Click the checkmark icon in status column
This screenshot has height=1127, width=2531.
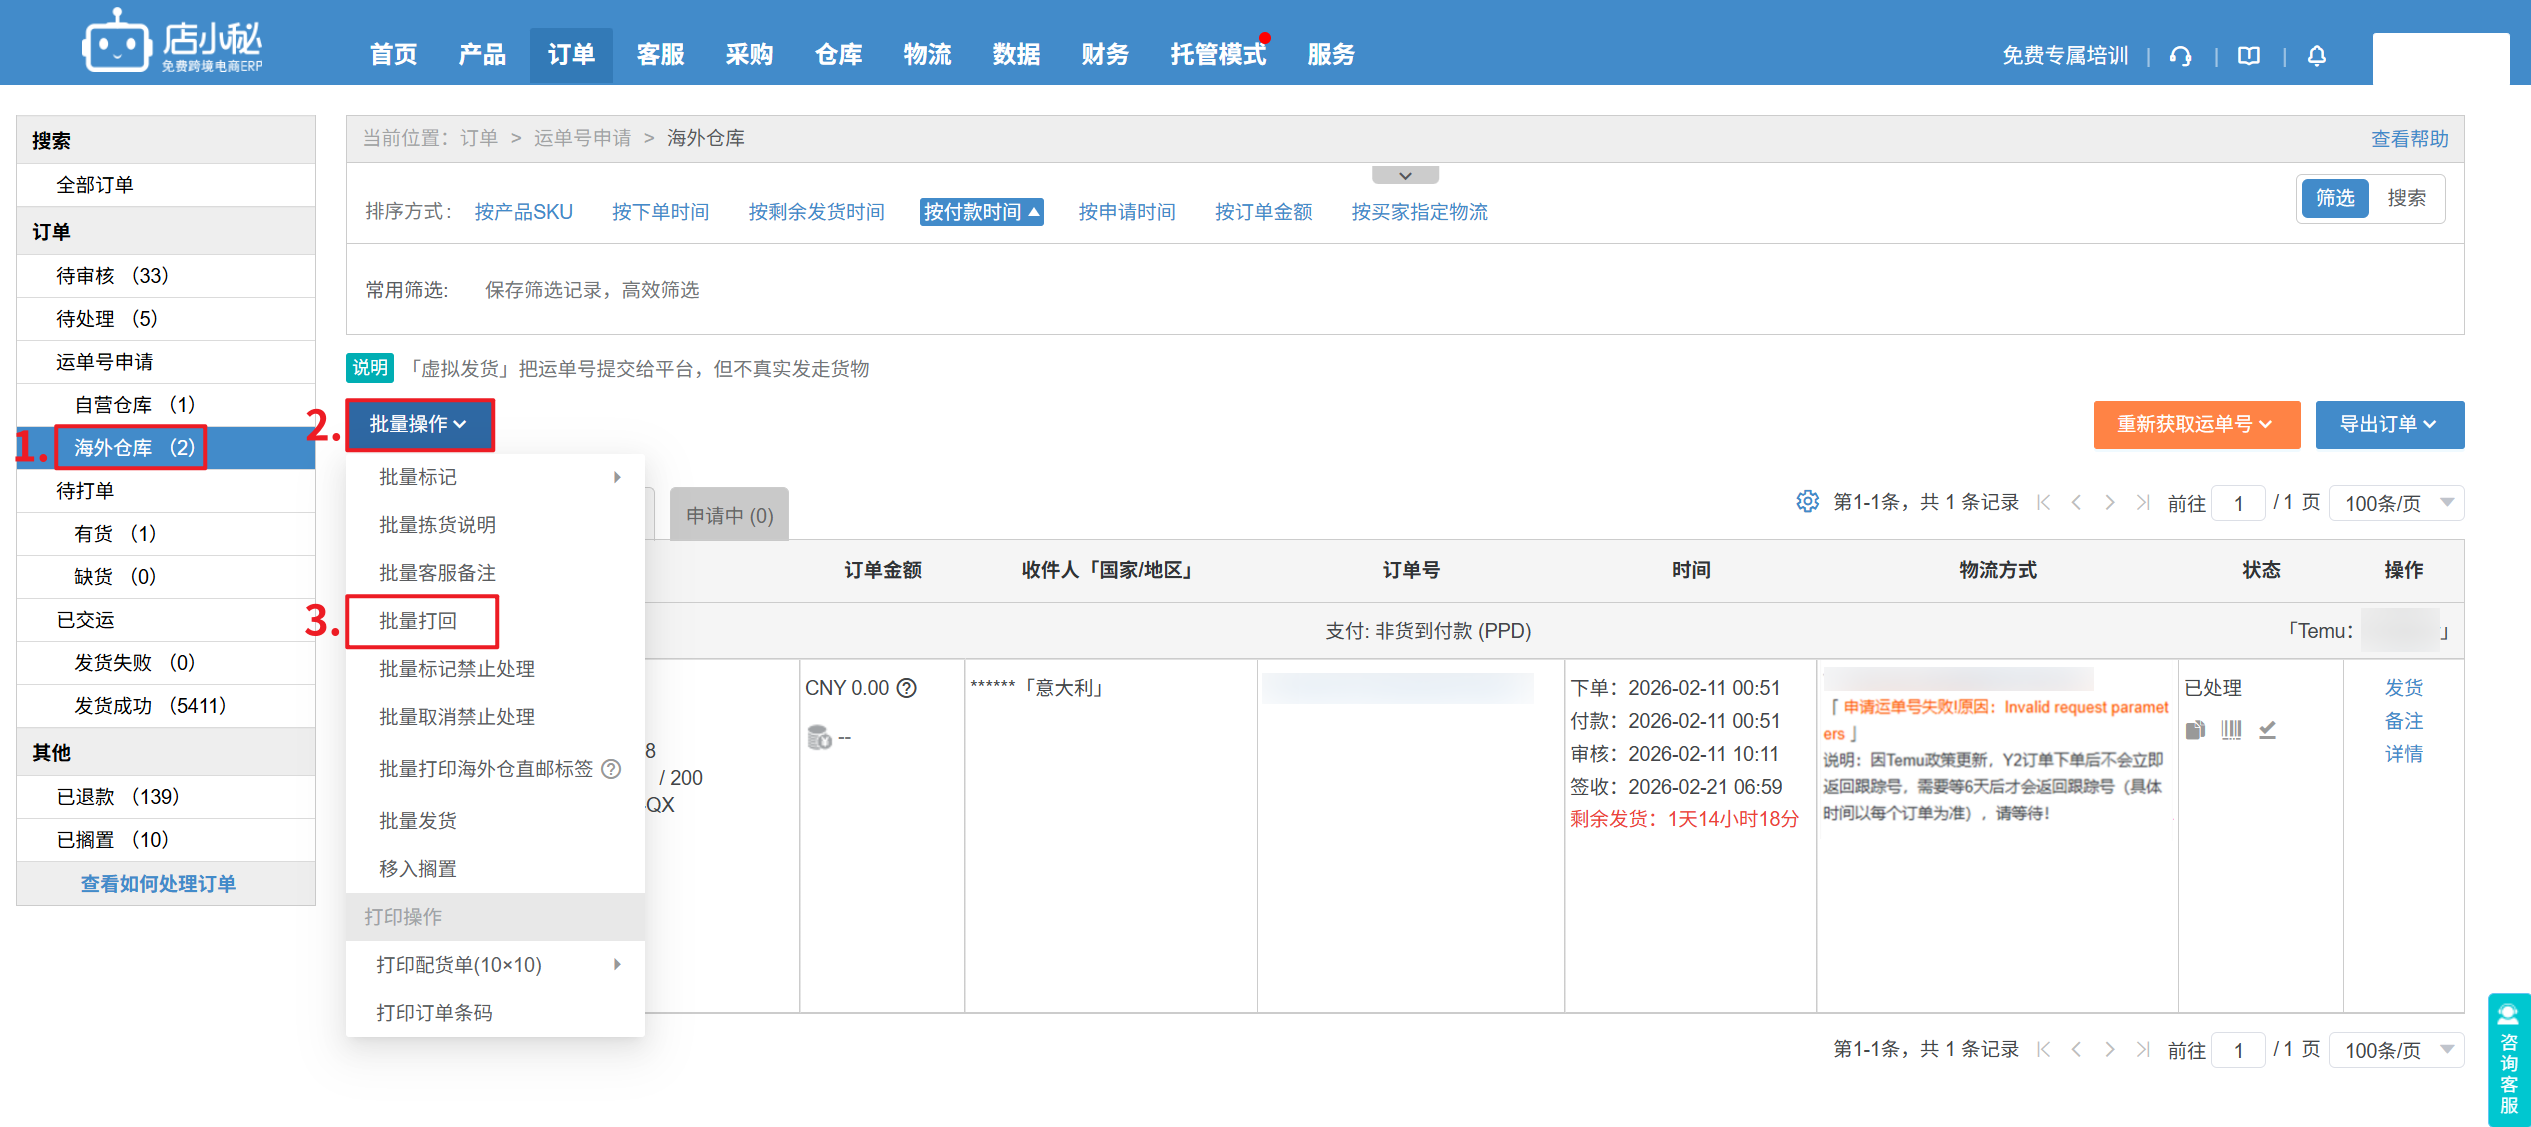pyautogui.click(x=2267, y=730)
